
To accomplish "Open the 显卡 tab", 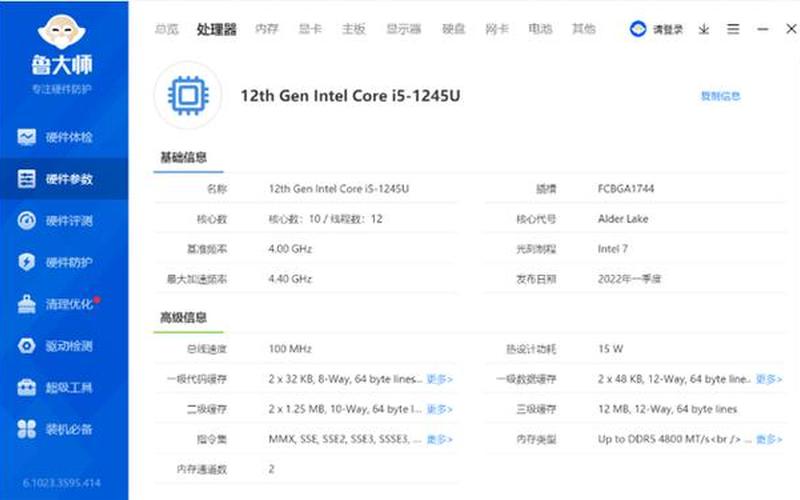I will pos(310,29).
